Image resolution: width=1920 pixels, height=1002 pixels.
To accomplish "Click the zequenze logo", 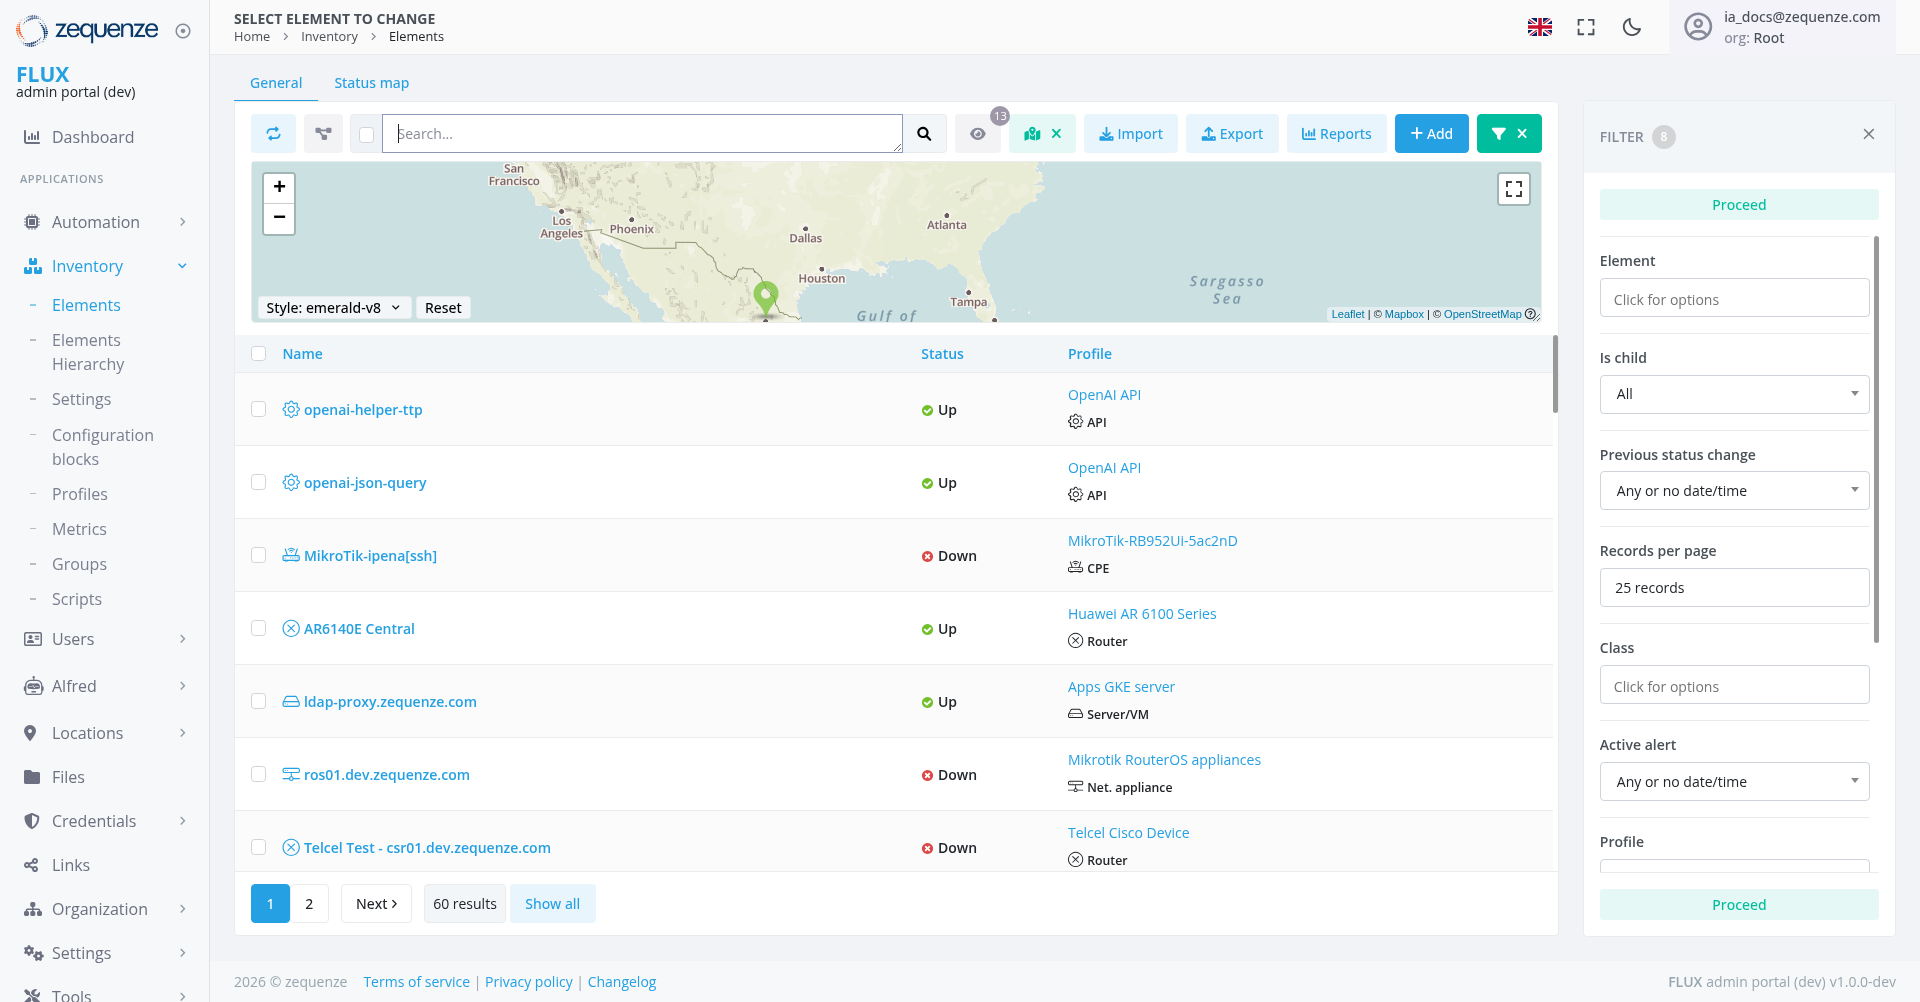I will coord(88,30).
